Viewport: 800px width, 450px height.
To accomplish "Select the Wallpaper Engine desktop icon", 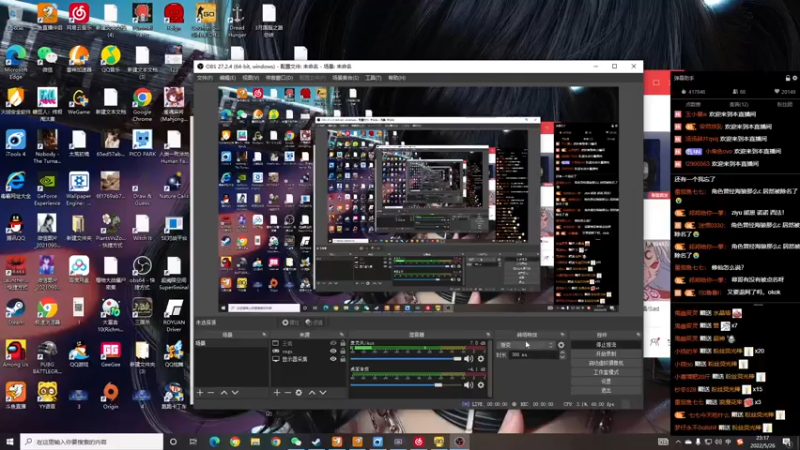I will point(79,189).
